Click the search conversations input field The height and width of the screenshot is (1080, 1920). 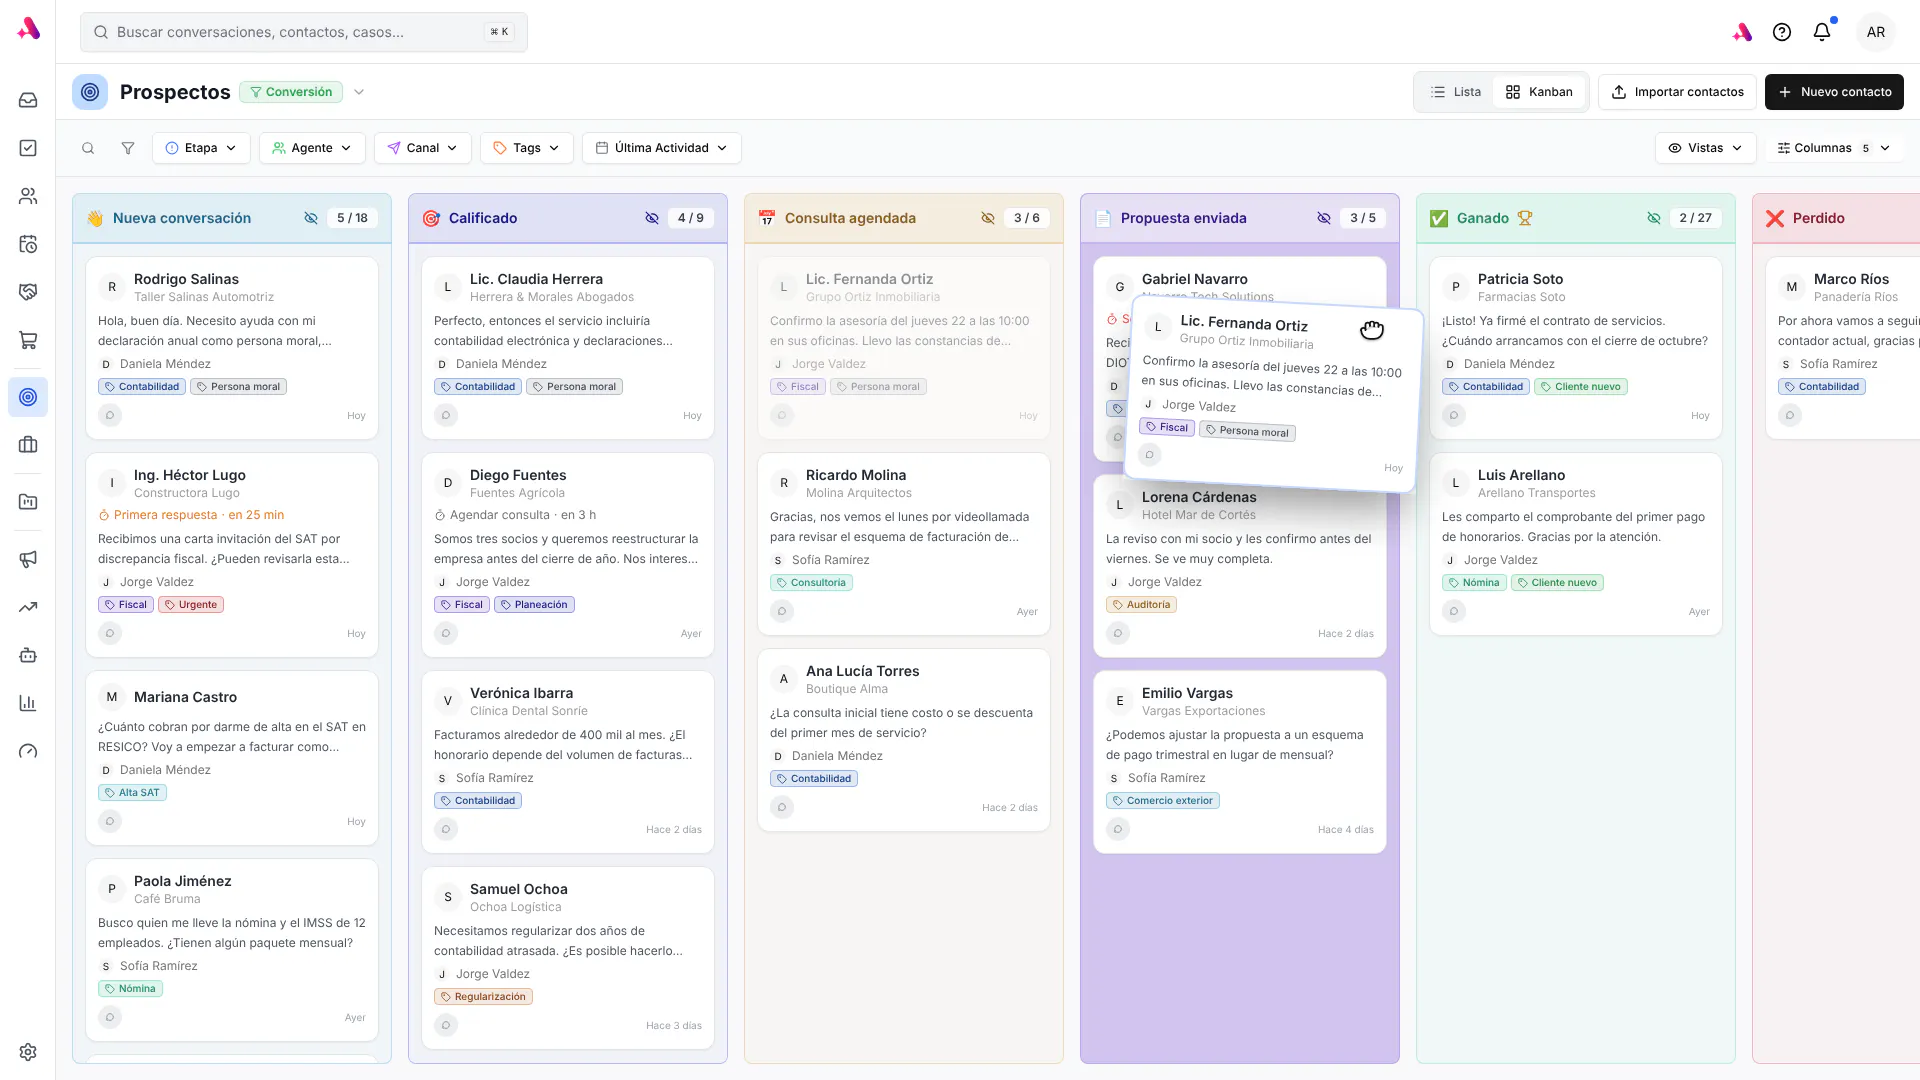tap(304, 32)
